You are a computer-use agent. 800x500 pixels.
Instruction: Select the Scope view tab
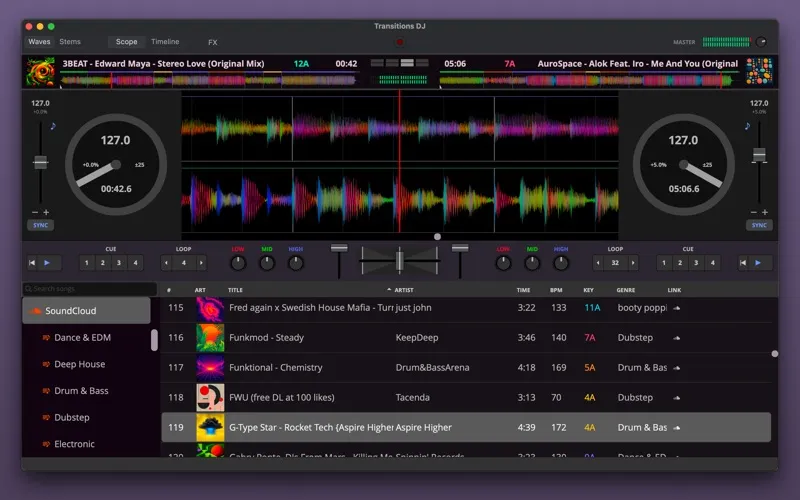coord(126,42)
